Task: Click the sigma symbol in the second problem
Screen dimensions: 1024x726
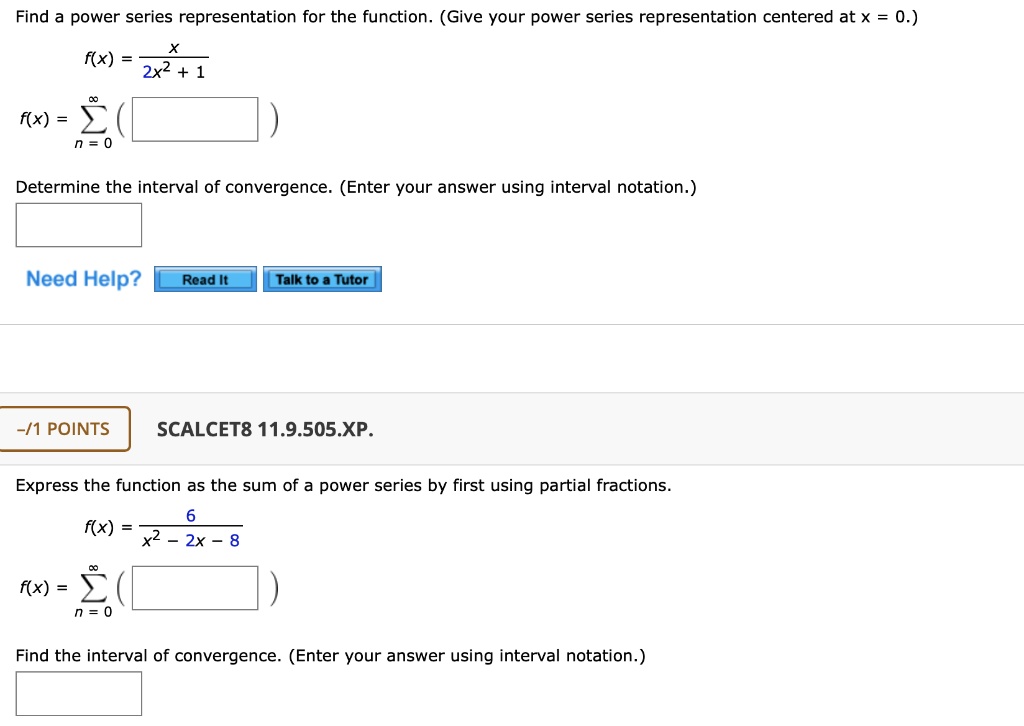Action: click(x=93, y=587)
